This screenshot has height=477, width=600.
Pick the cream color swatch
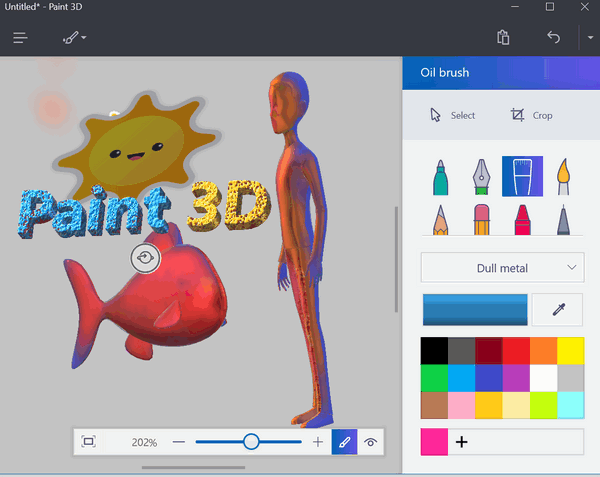click(x=516, y=405)
